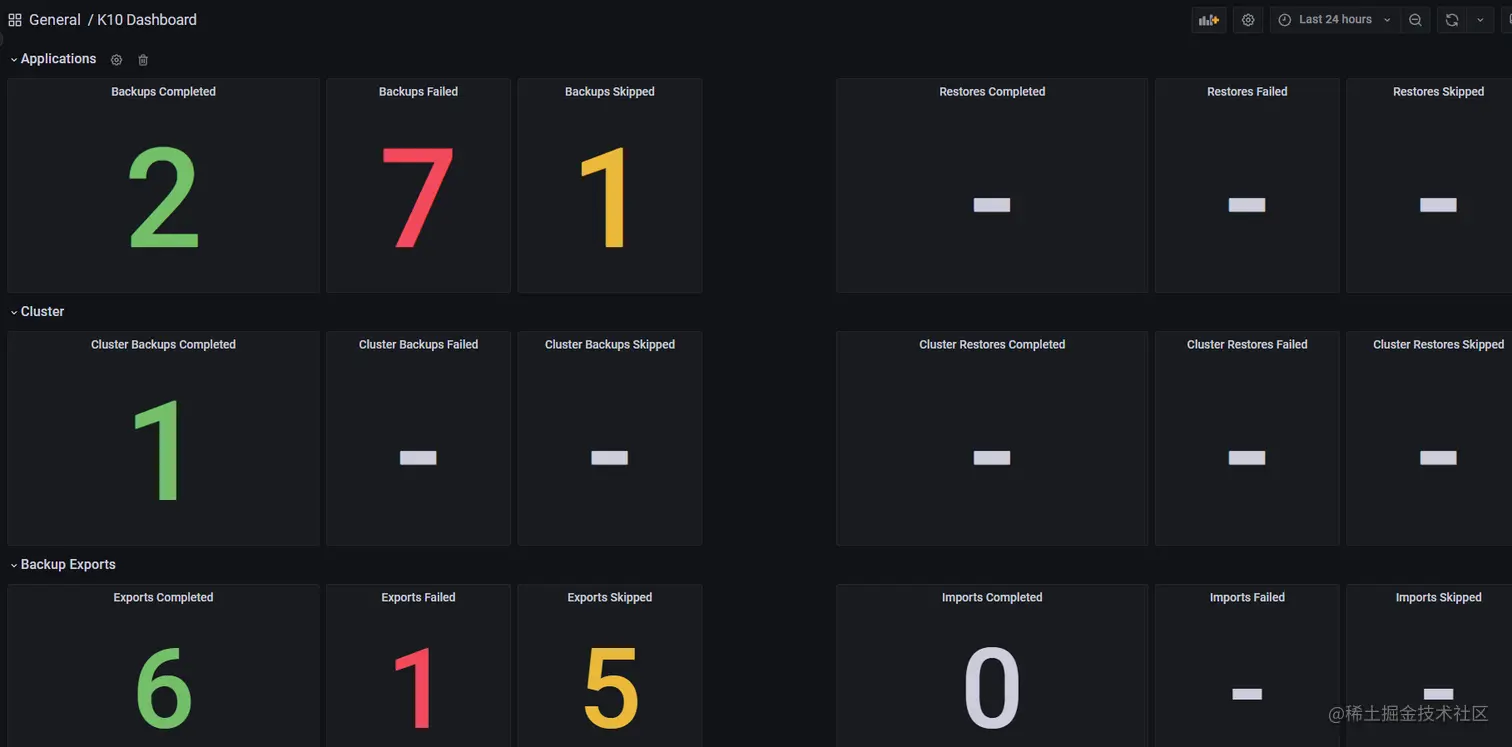The height and width of the screenshot is (747, 1512).
Task: Open the Imports Skipped panel title
Action: point(1438,598)
